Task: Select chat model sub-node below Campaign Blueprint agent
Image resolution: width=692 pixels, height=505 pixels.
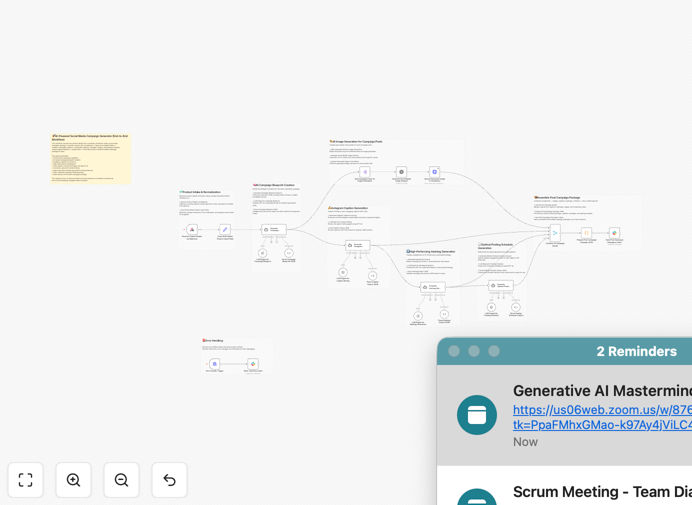Action: click(263, 253)
